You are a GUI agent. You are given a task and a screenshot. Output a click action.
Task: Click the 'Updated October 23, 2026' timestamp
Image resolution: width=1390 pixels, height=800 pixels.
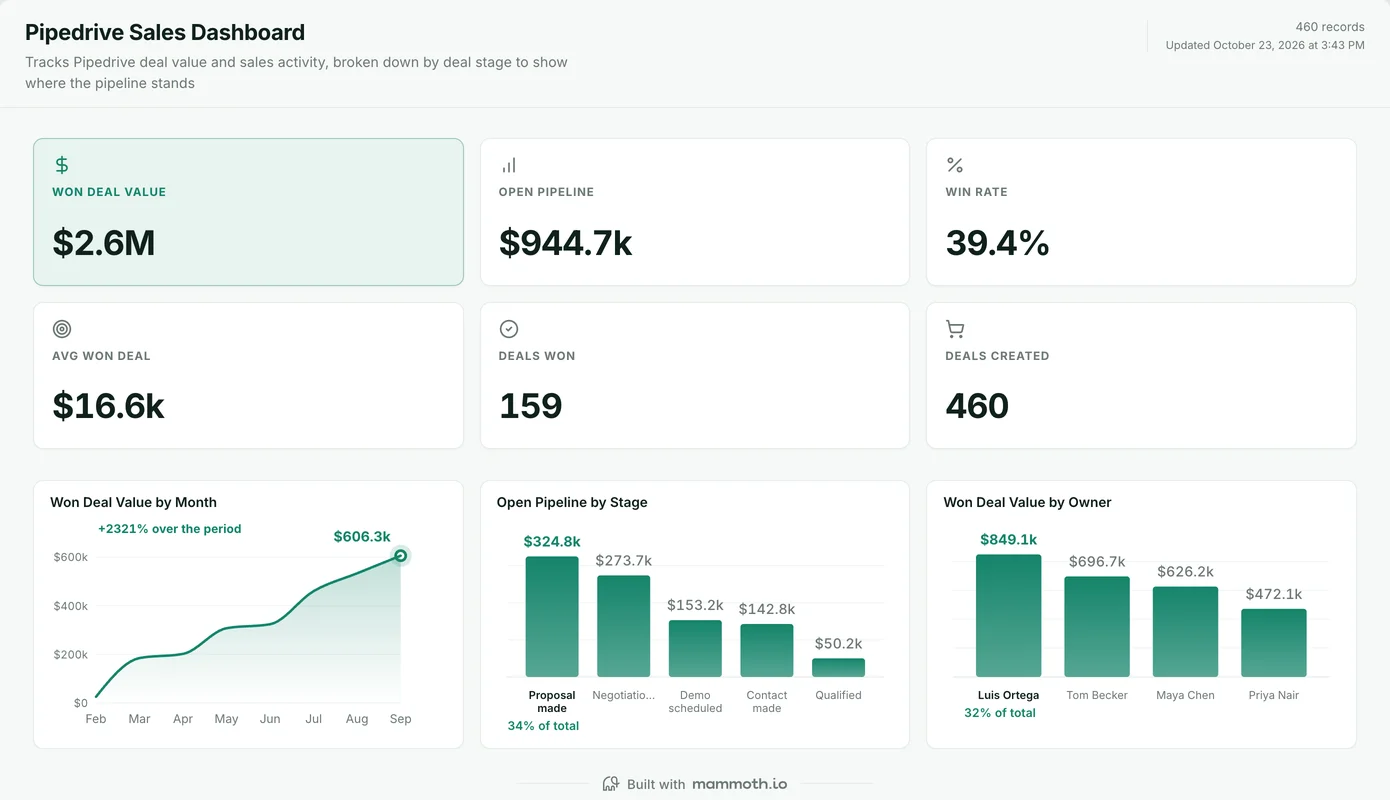point(1265,45)
